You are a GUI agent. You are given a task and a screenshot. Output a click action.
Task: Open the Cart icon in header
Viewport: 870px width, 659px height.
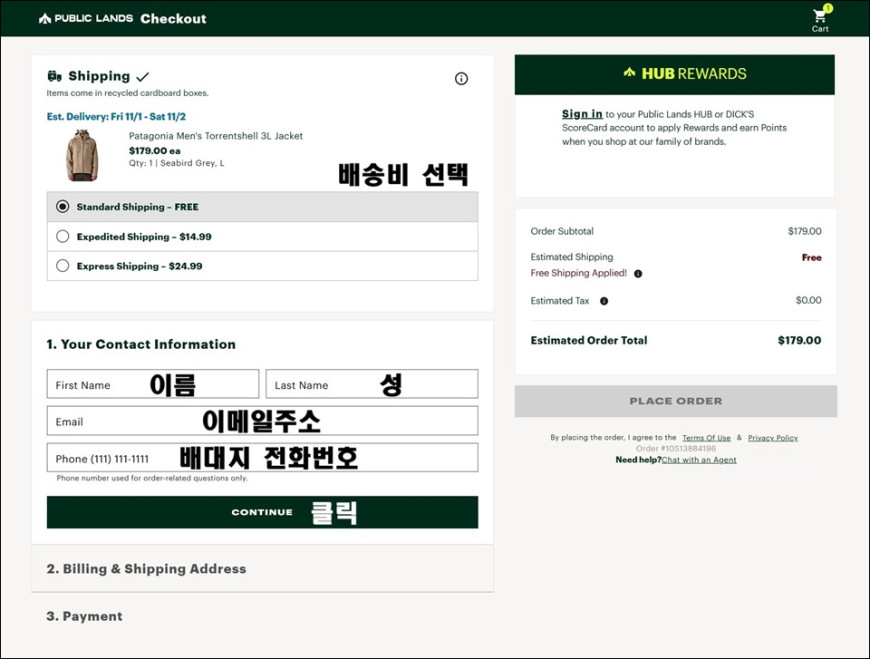[x=821, y=19]
